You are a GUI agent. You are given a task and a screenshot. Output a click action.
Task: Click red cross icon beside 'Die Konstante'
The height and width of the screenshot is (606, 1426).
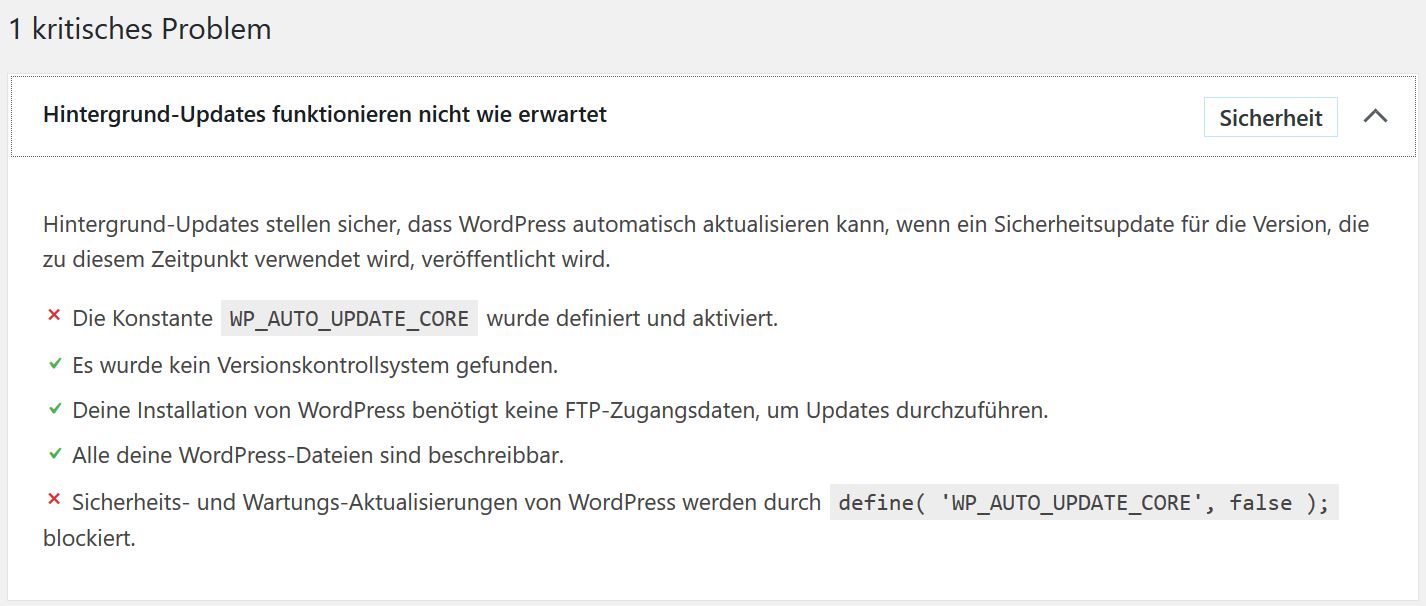click(55, 316)
